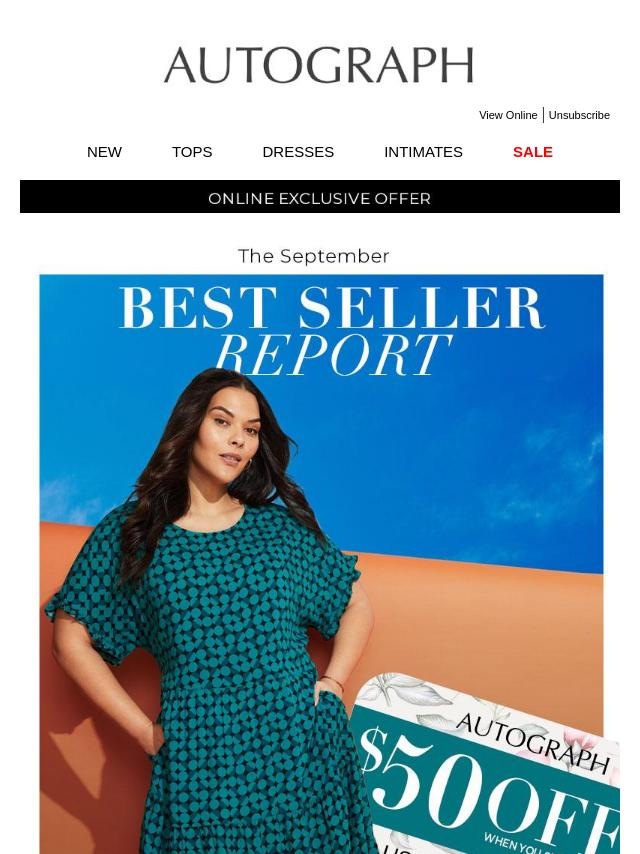Select TOPS in the navigation
This screenshot has width=640, height=854.
click(192, 152)
